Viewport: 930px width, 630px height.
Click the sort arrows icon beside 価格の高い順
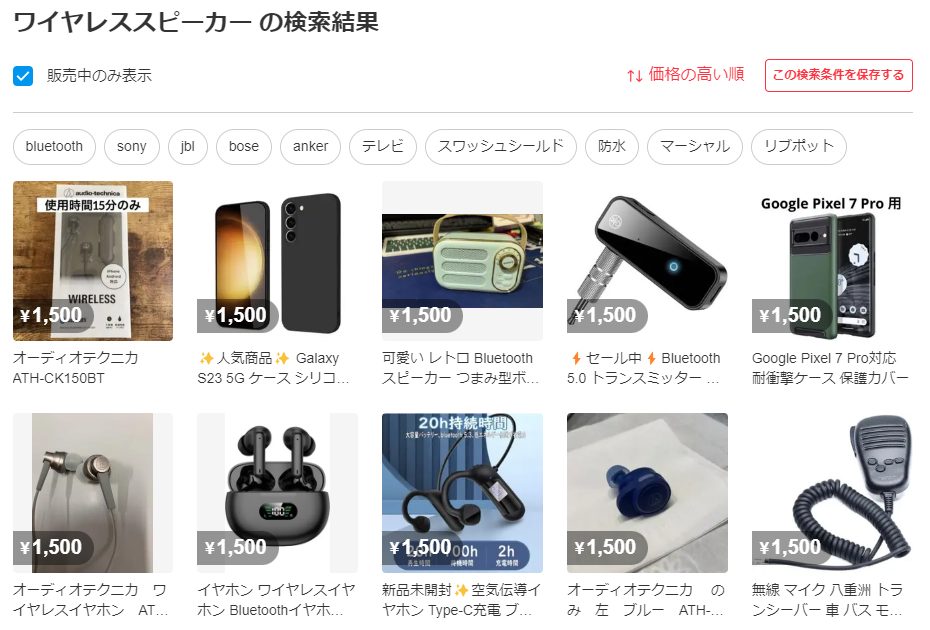coord(634,76)
